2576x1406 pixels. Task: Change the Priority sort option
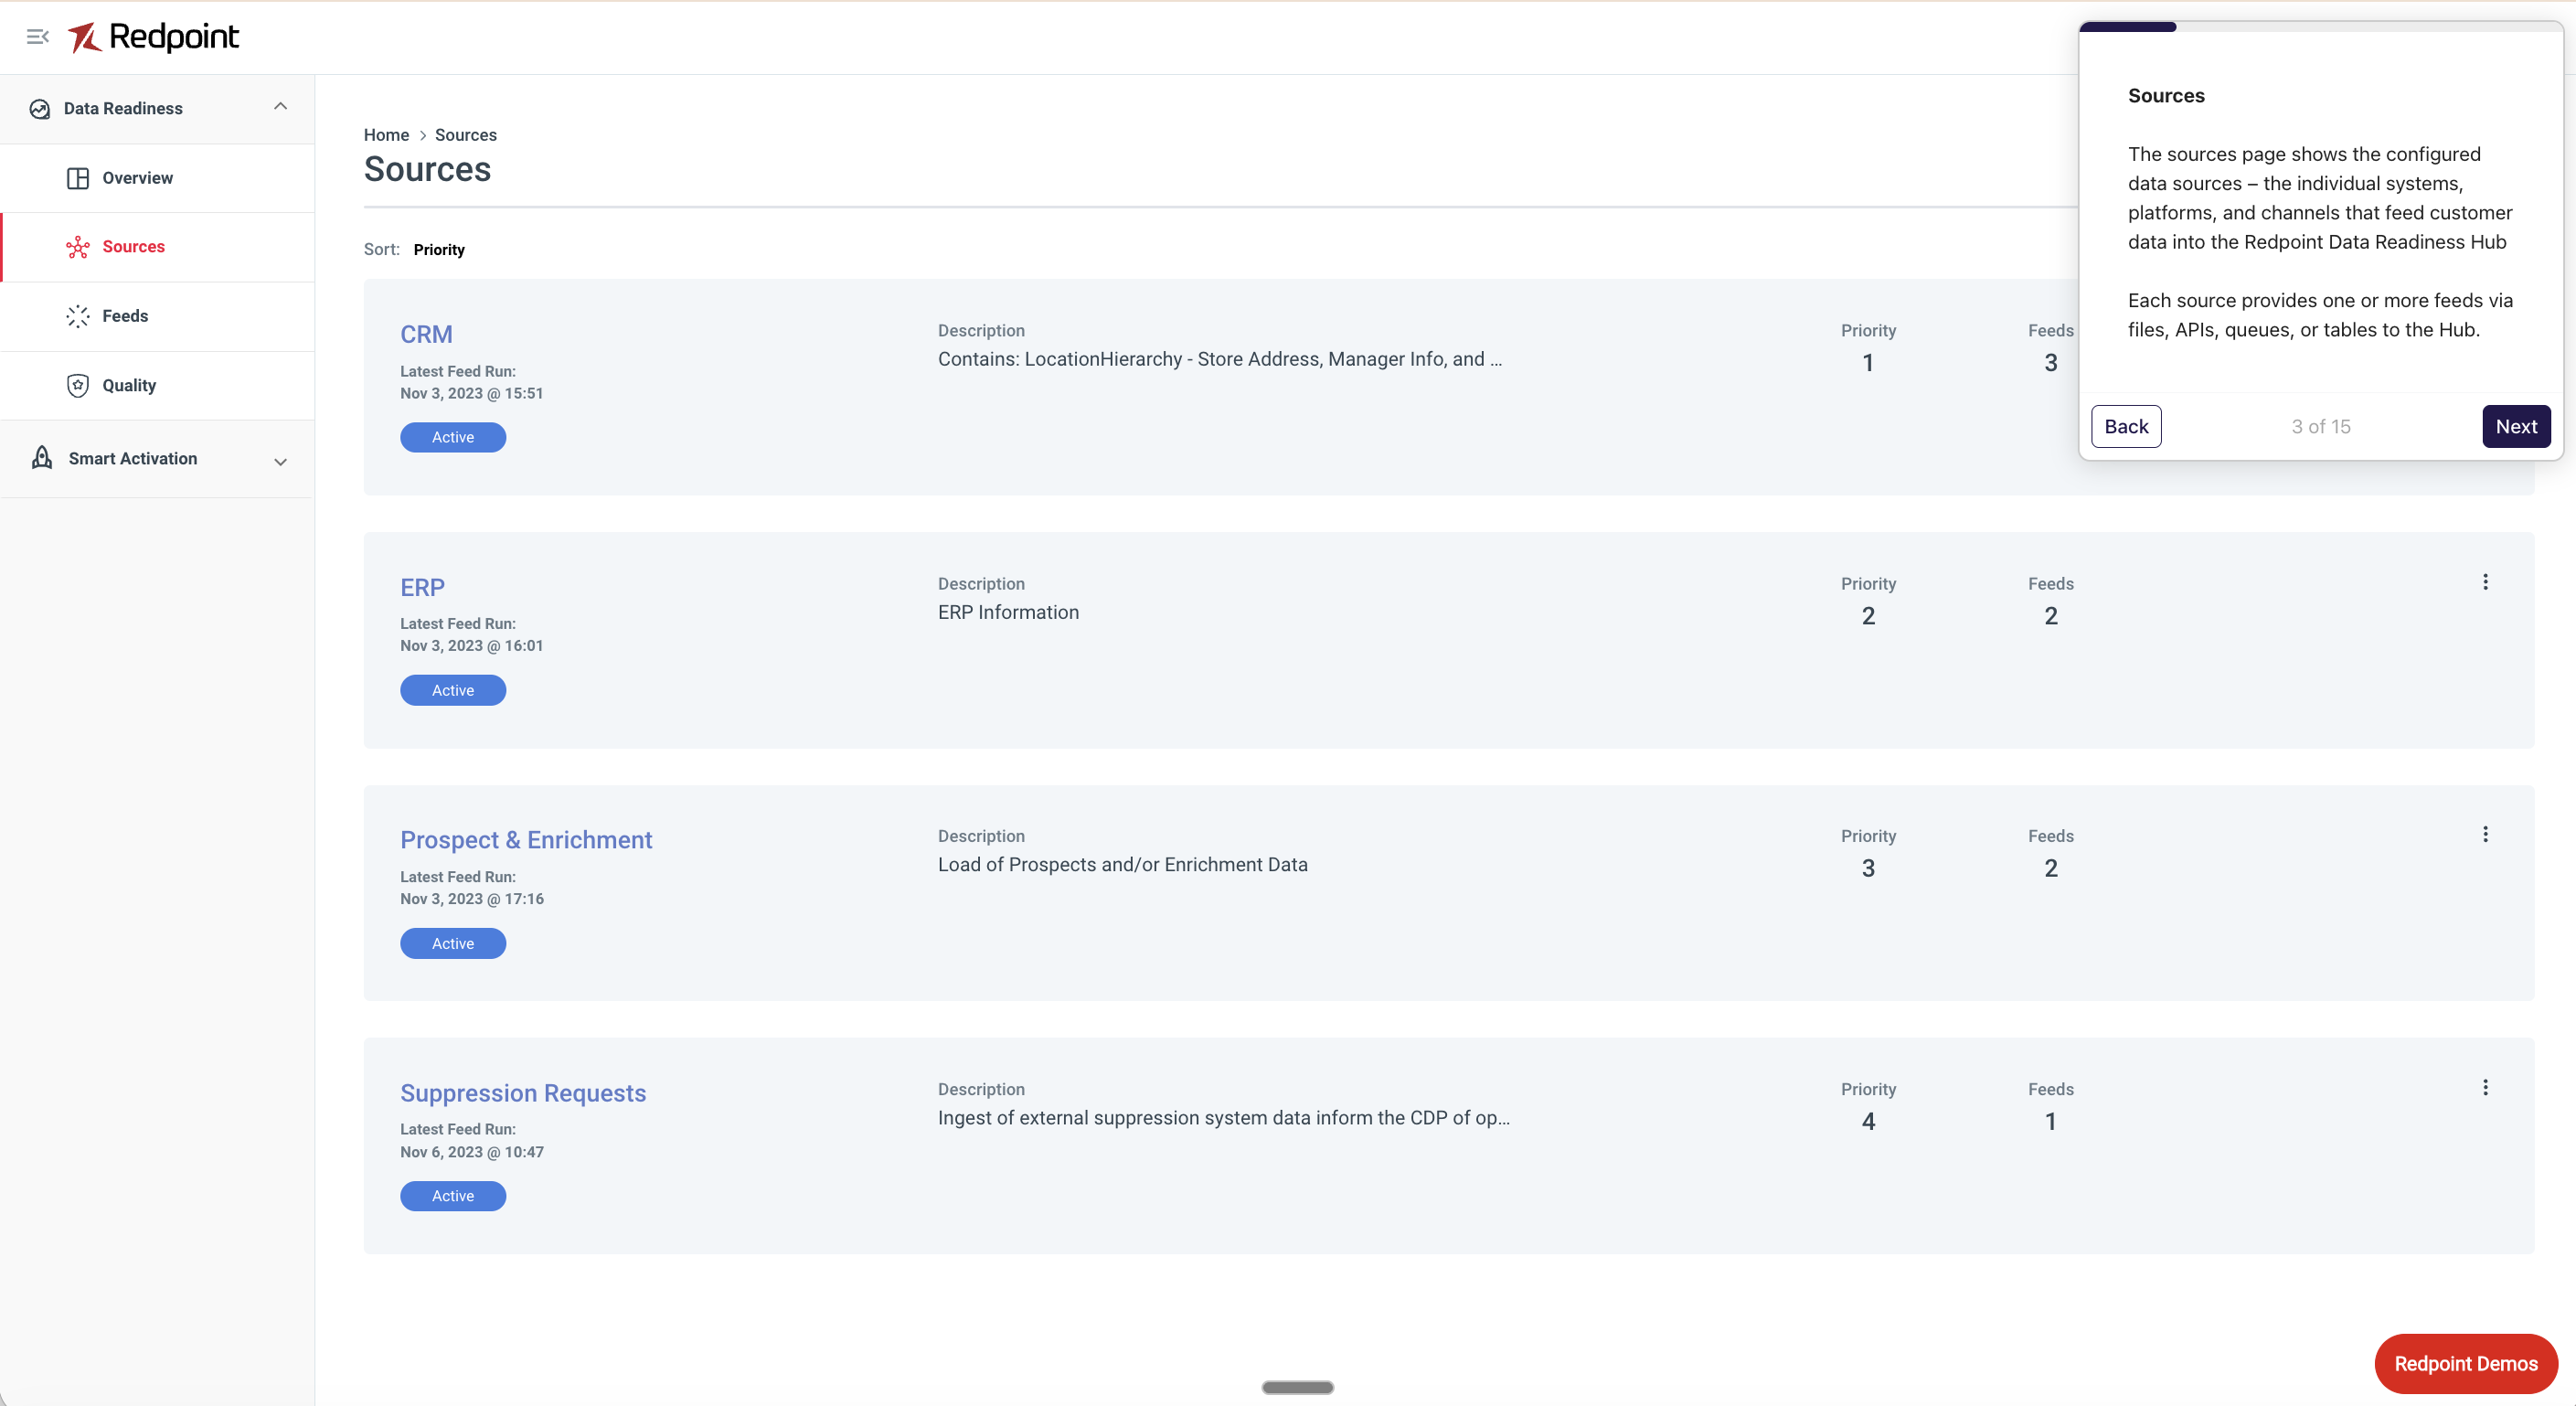pos(439,250)
